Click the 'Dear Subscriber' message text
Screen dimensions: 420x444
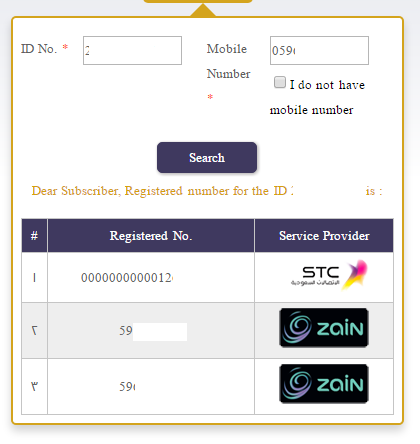pyautogui.click(x=207, y=191)
